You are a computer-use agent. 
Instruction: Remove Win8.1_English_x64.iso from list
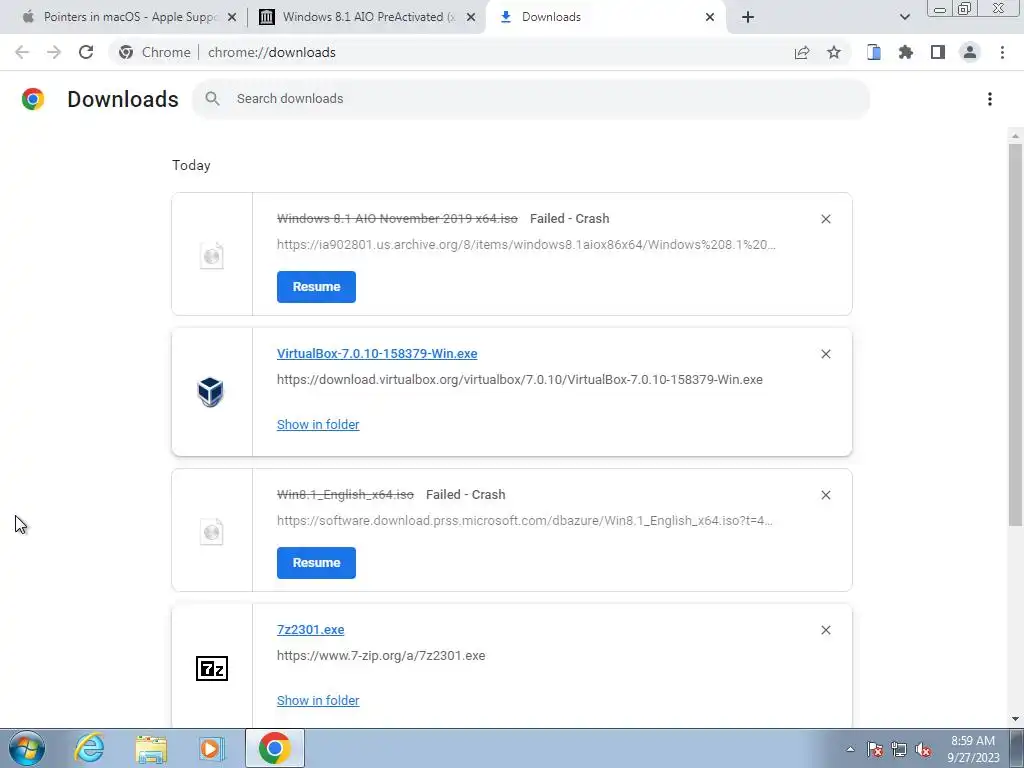[x=825, y=495]
